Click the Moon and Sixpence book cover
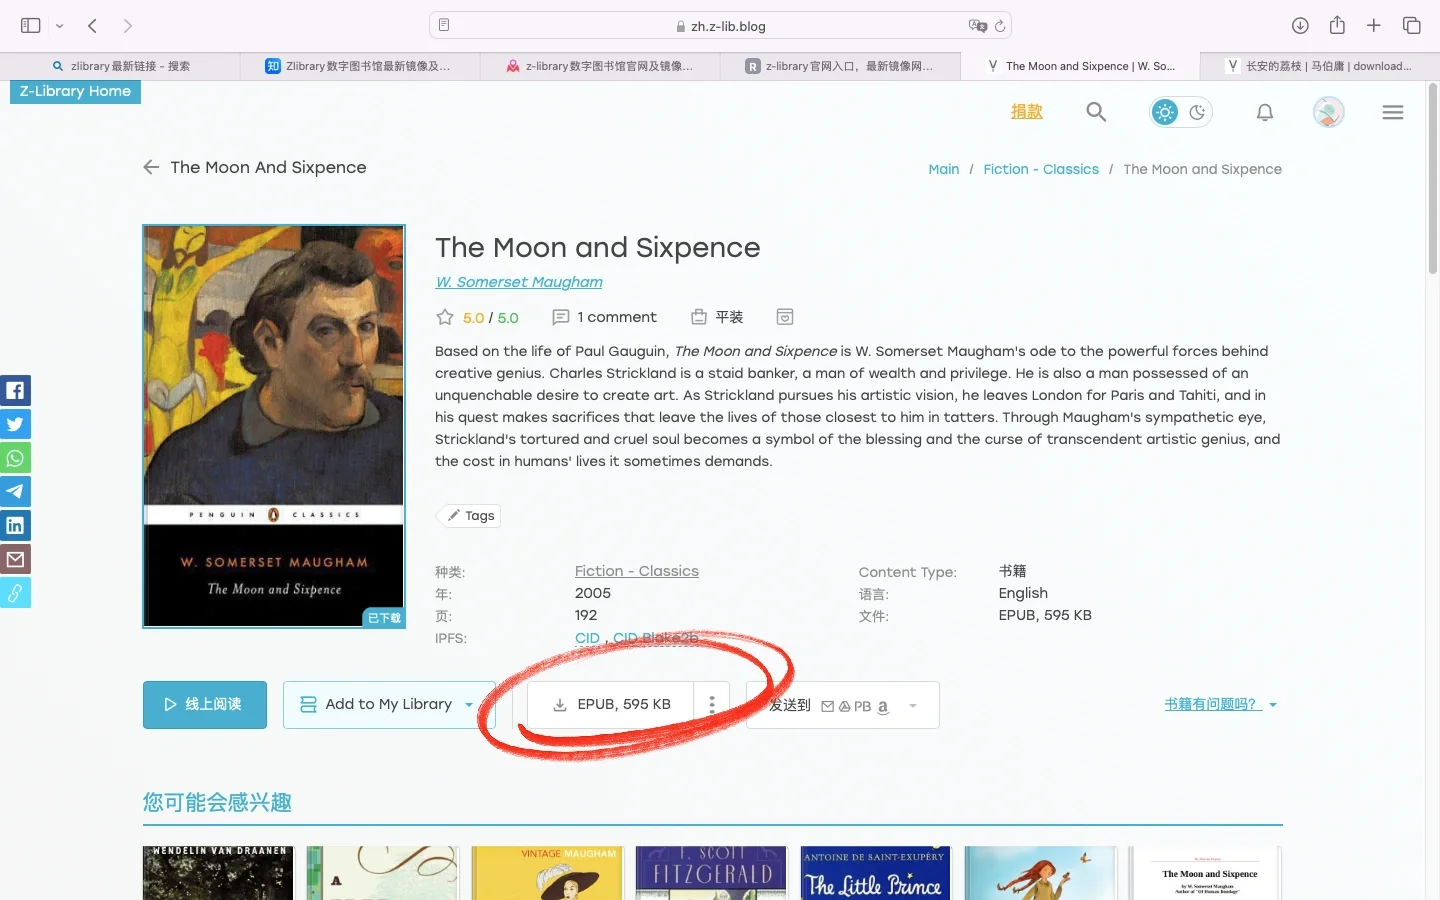1440x900 pixels. point(274,426)
